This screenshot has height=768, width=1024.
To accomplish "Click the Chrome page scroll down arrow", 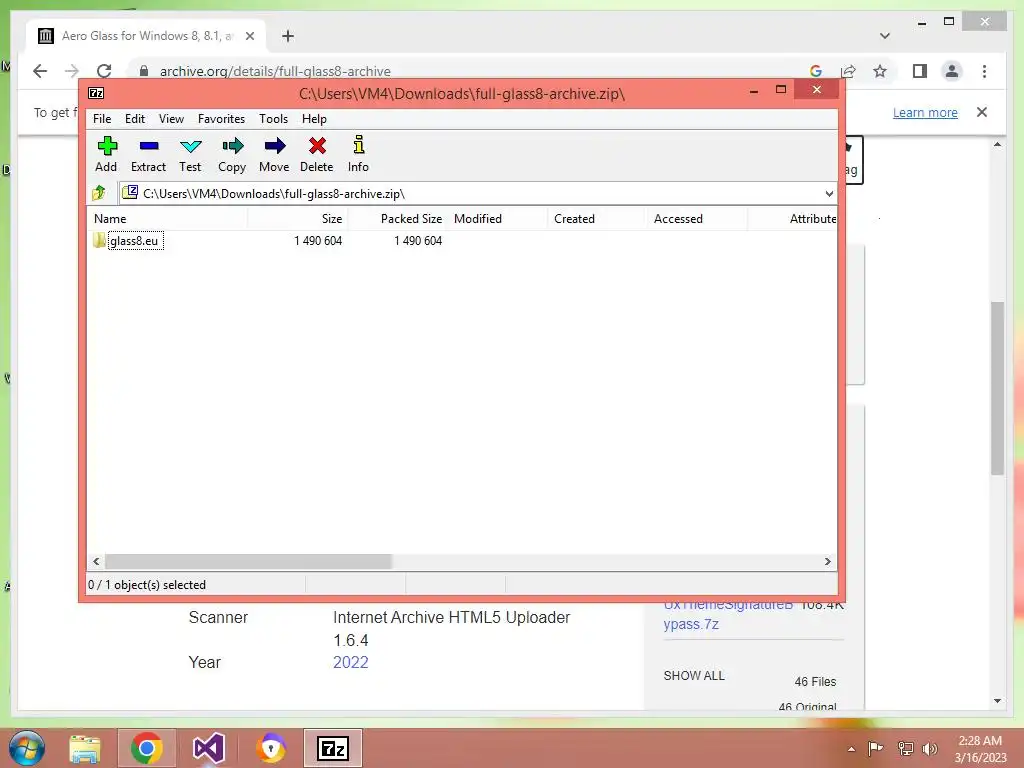I will coord(997,701).
